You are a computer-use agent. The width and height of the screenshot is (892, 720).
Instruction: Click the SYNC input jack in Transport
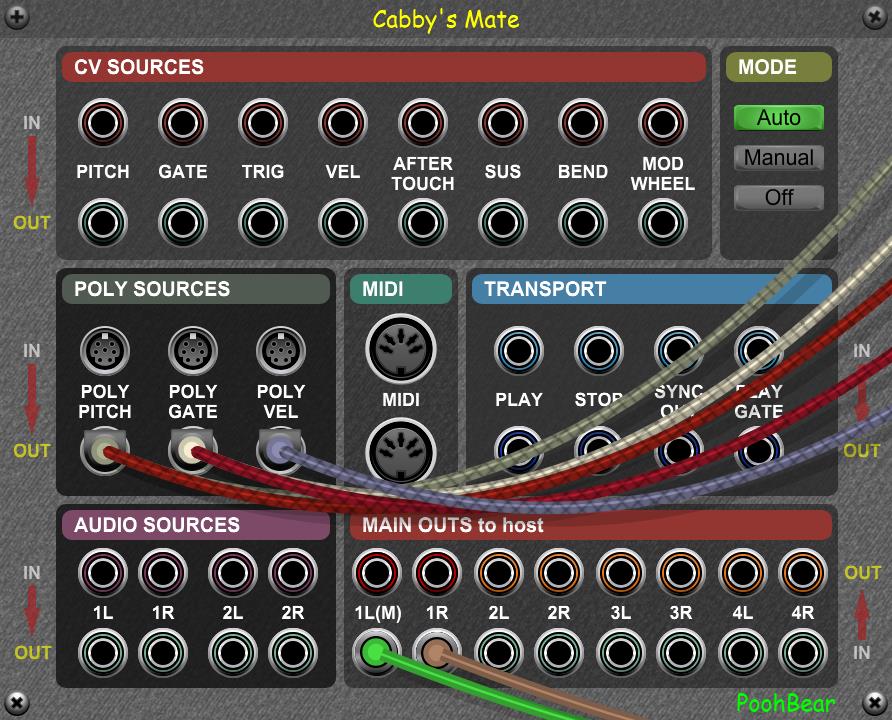tap(679, 351)
